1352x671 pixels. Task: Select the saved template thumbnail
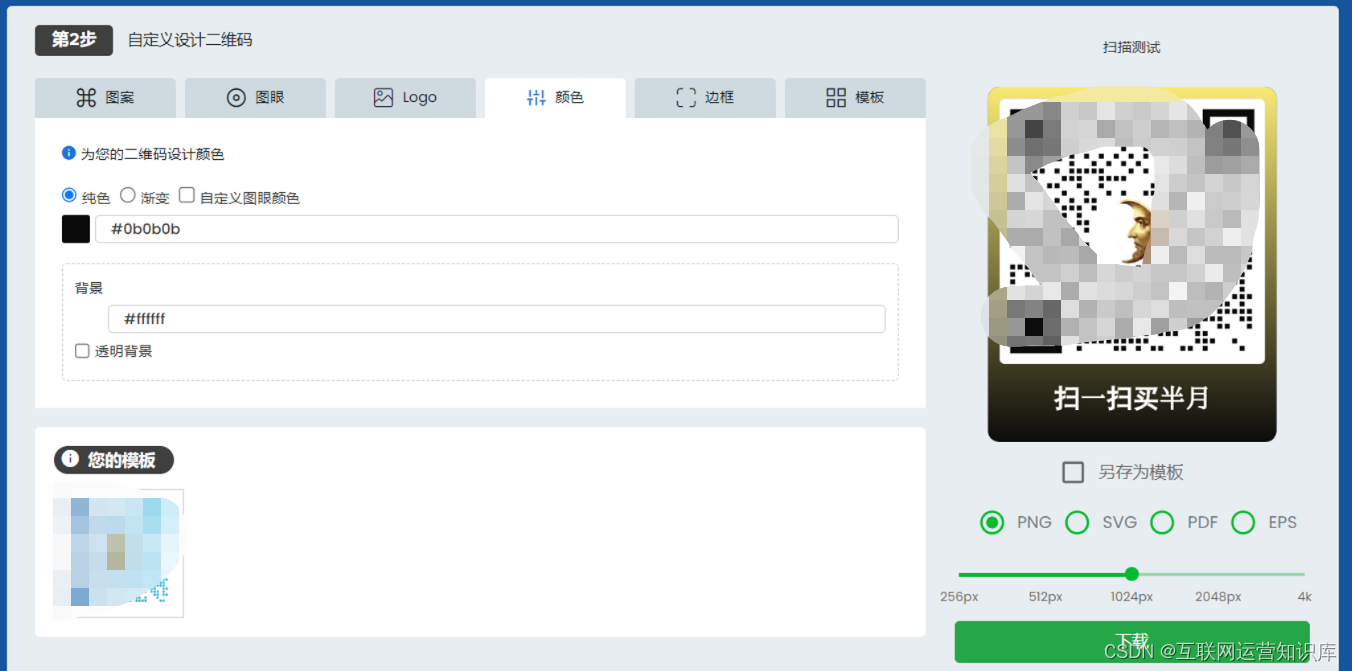[x=118, y=553]
